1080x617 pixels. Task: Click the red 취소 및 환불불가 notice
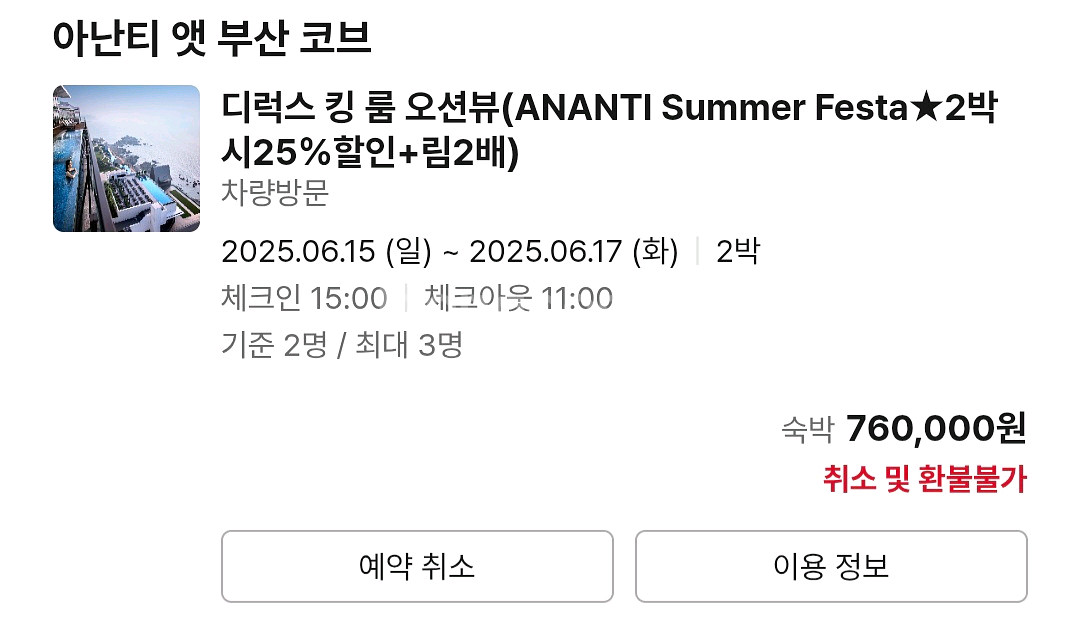point(925,479)
